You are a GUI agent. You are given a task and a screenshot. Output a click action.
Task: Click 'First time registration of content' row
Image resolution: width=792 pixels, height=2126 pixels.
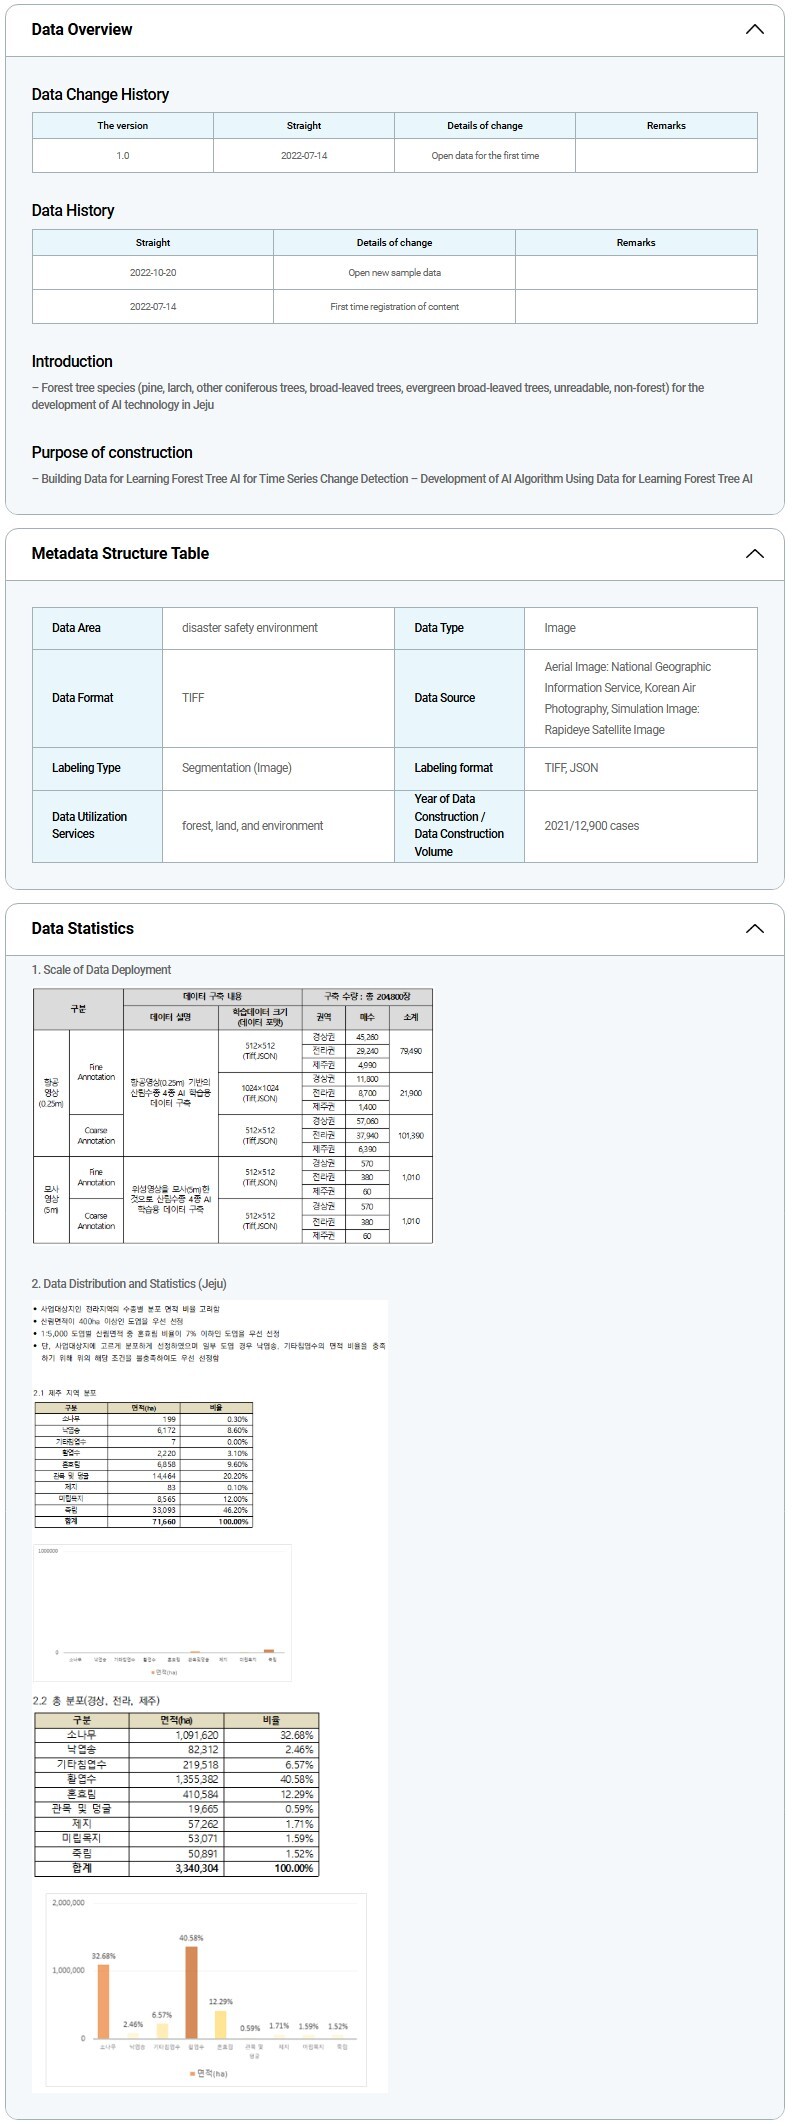point(394,307)
